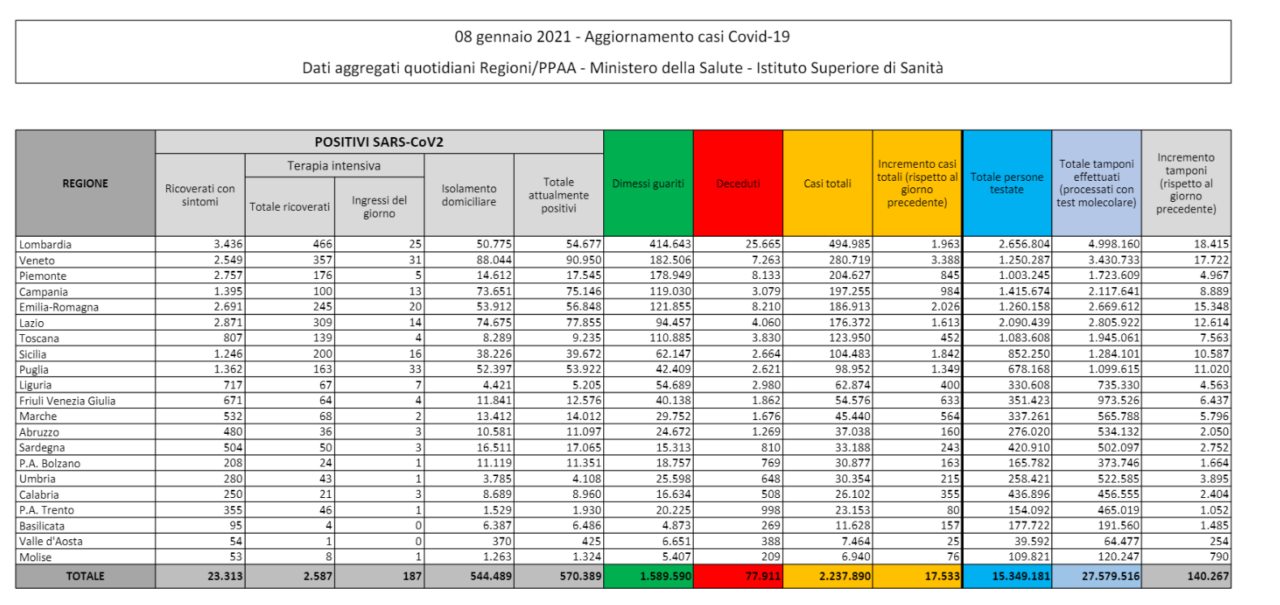Select the Lombardia row label
The height and width of the screenshot is (605, 1280).
tap(43, 244)
